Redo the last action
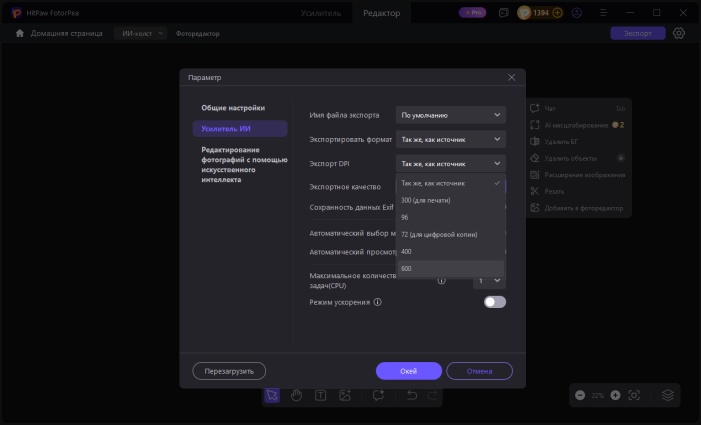 coord(432,395)
